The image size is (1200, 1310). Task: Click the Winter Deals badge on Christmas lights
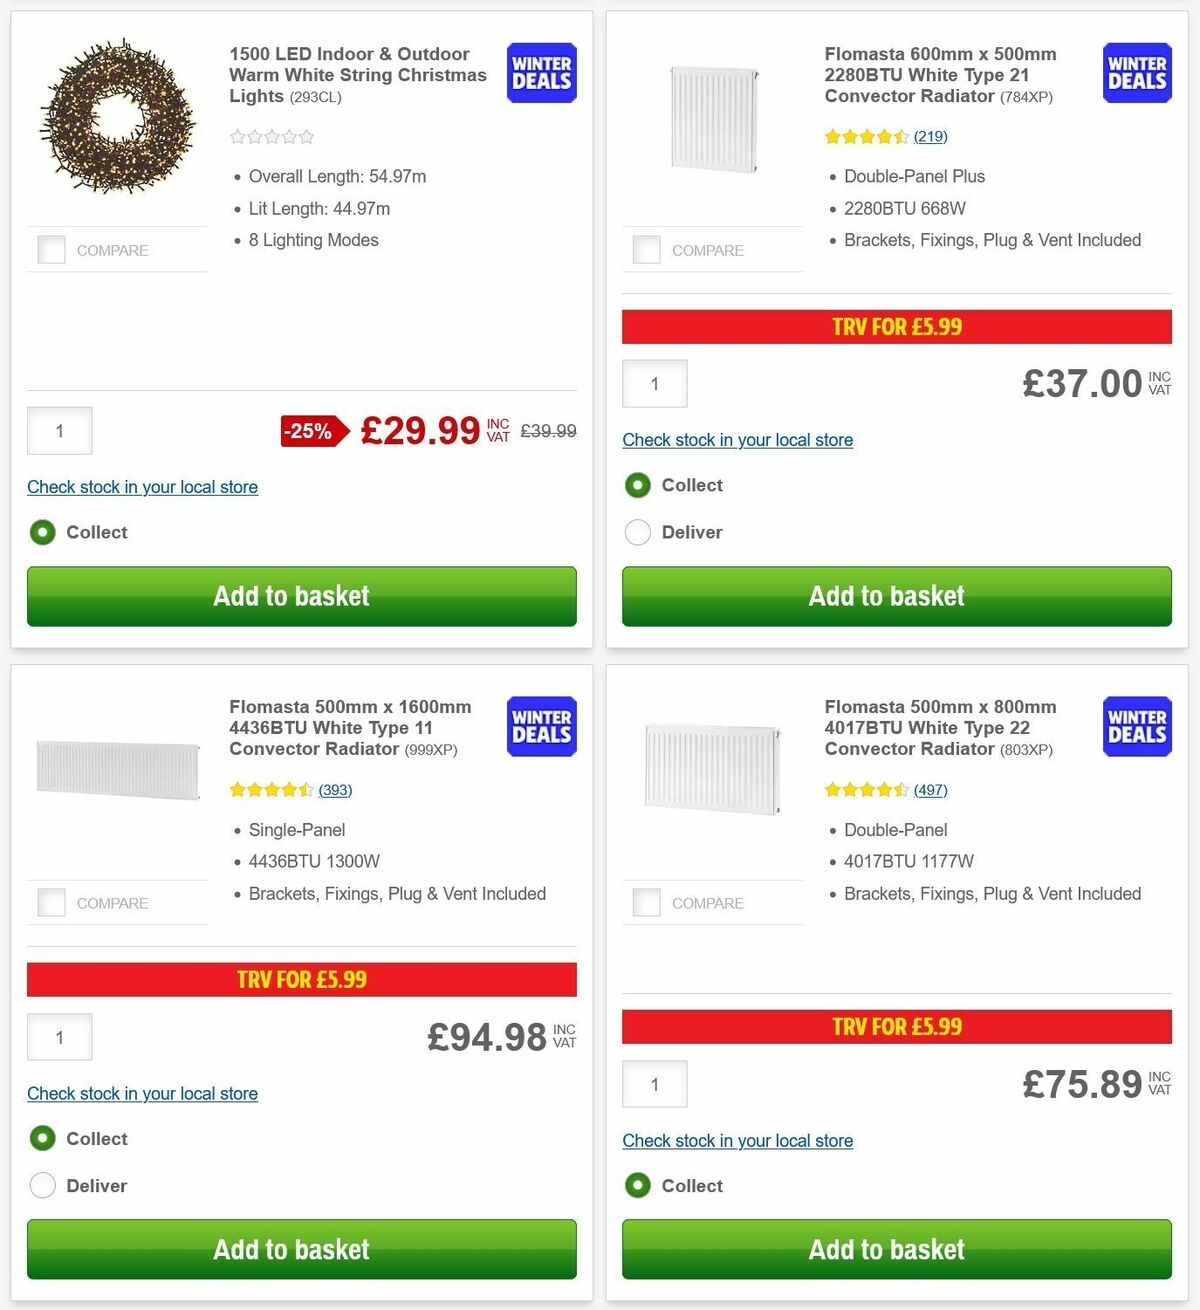[540, 72]
